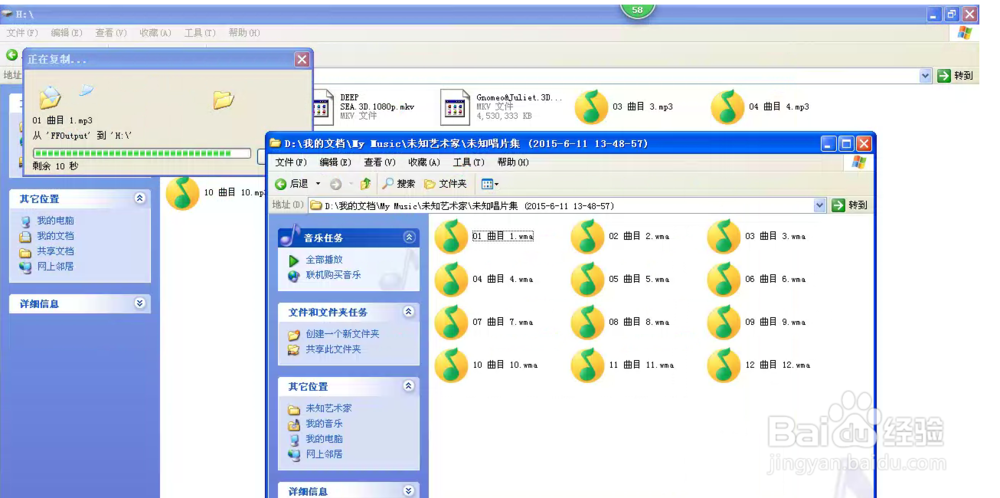Select the 10 曲目 10.wma music file icon

pos(452,365)
